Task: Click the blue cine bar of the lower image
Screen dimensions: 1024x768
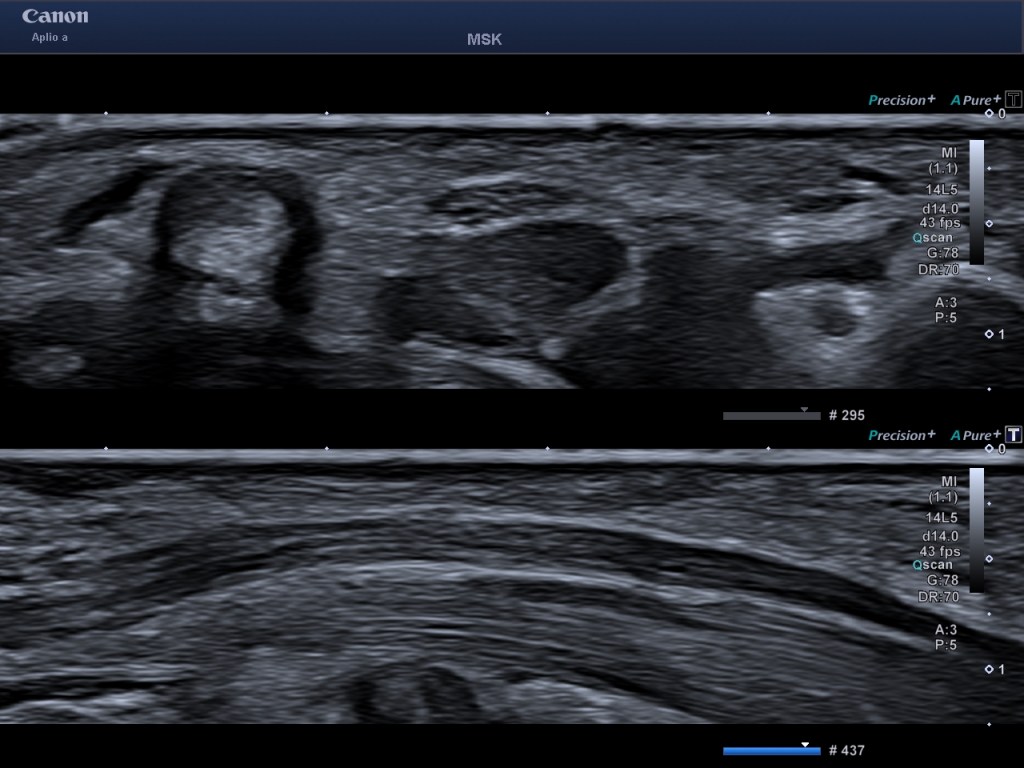Action: pos(771,750)
